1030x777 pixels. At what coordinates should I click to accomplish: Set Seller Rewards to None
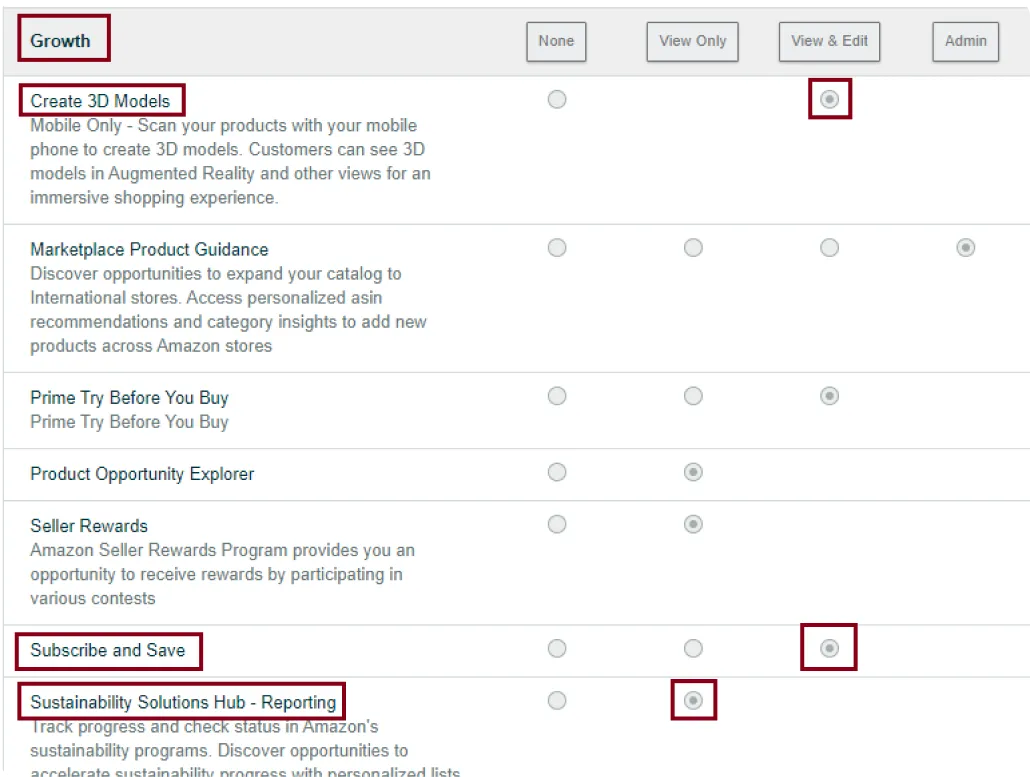(x=556, y=524)
